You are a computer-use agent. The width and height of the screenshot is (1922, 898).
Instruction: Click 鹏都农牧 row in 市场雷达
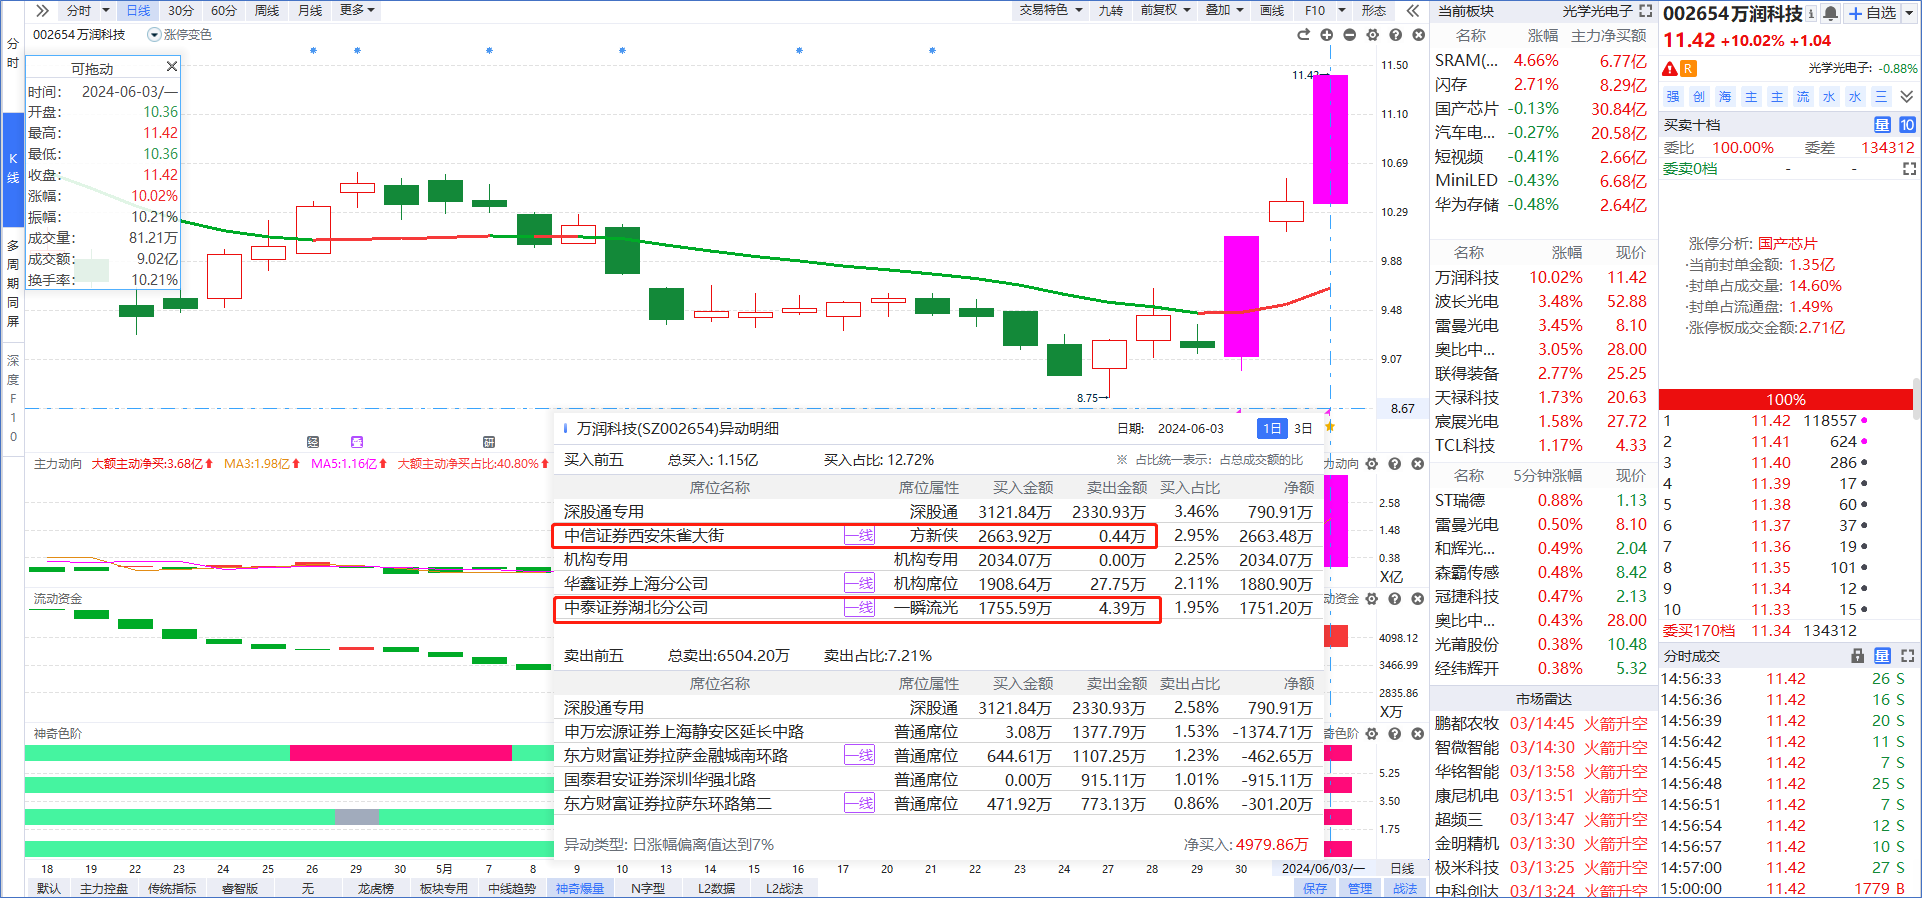click(x=1540, y=723)
